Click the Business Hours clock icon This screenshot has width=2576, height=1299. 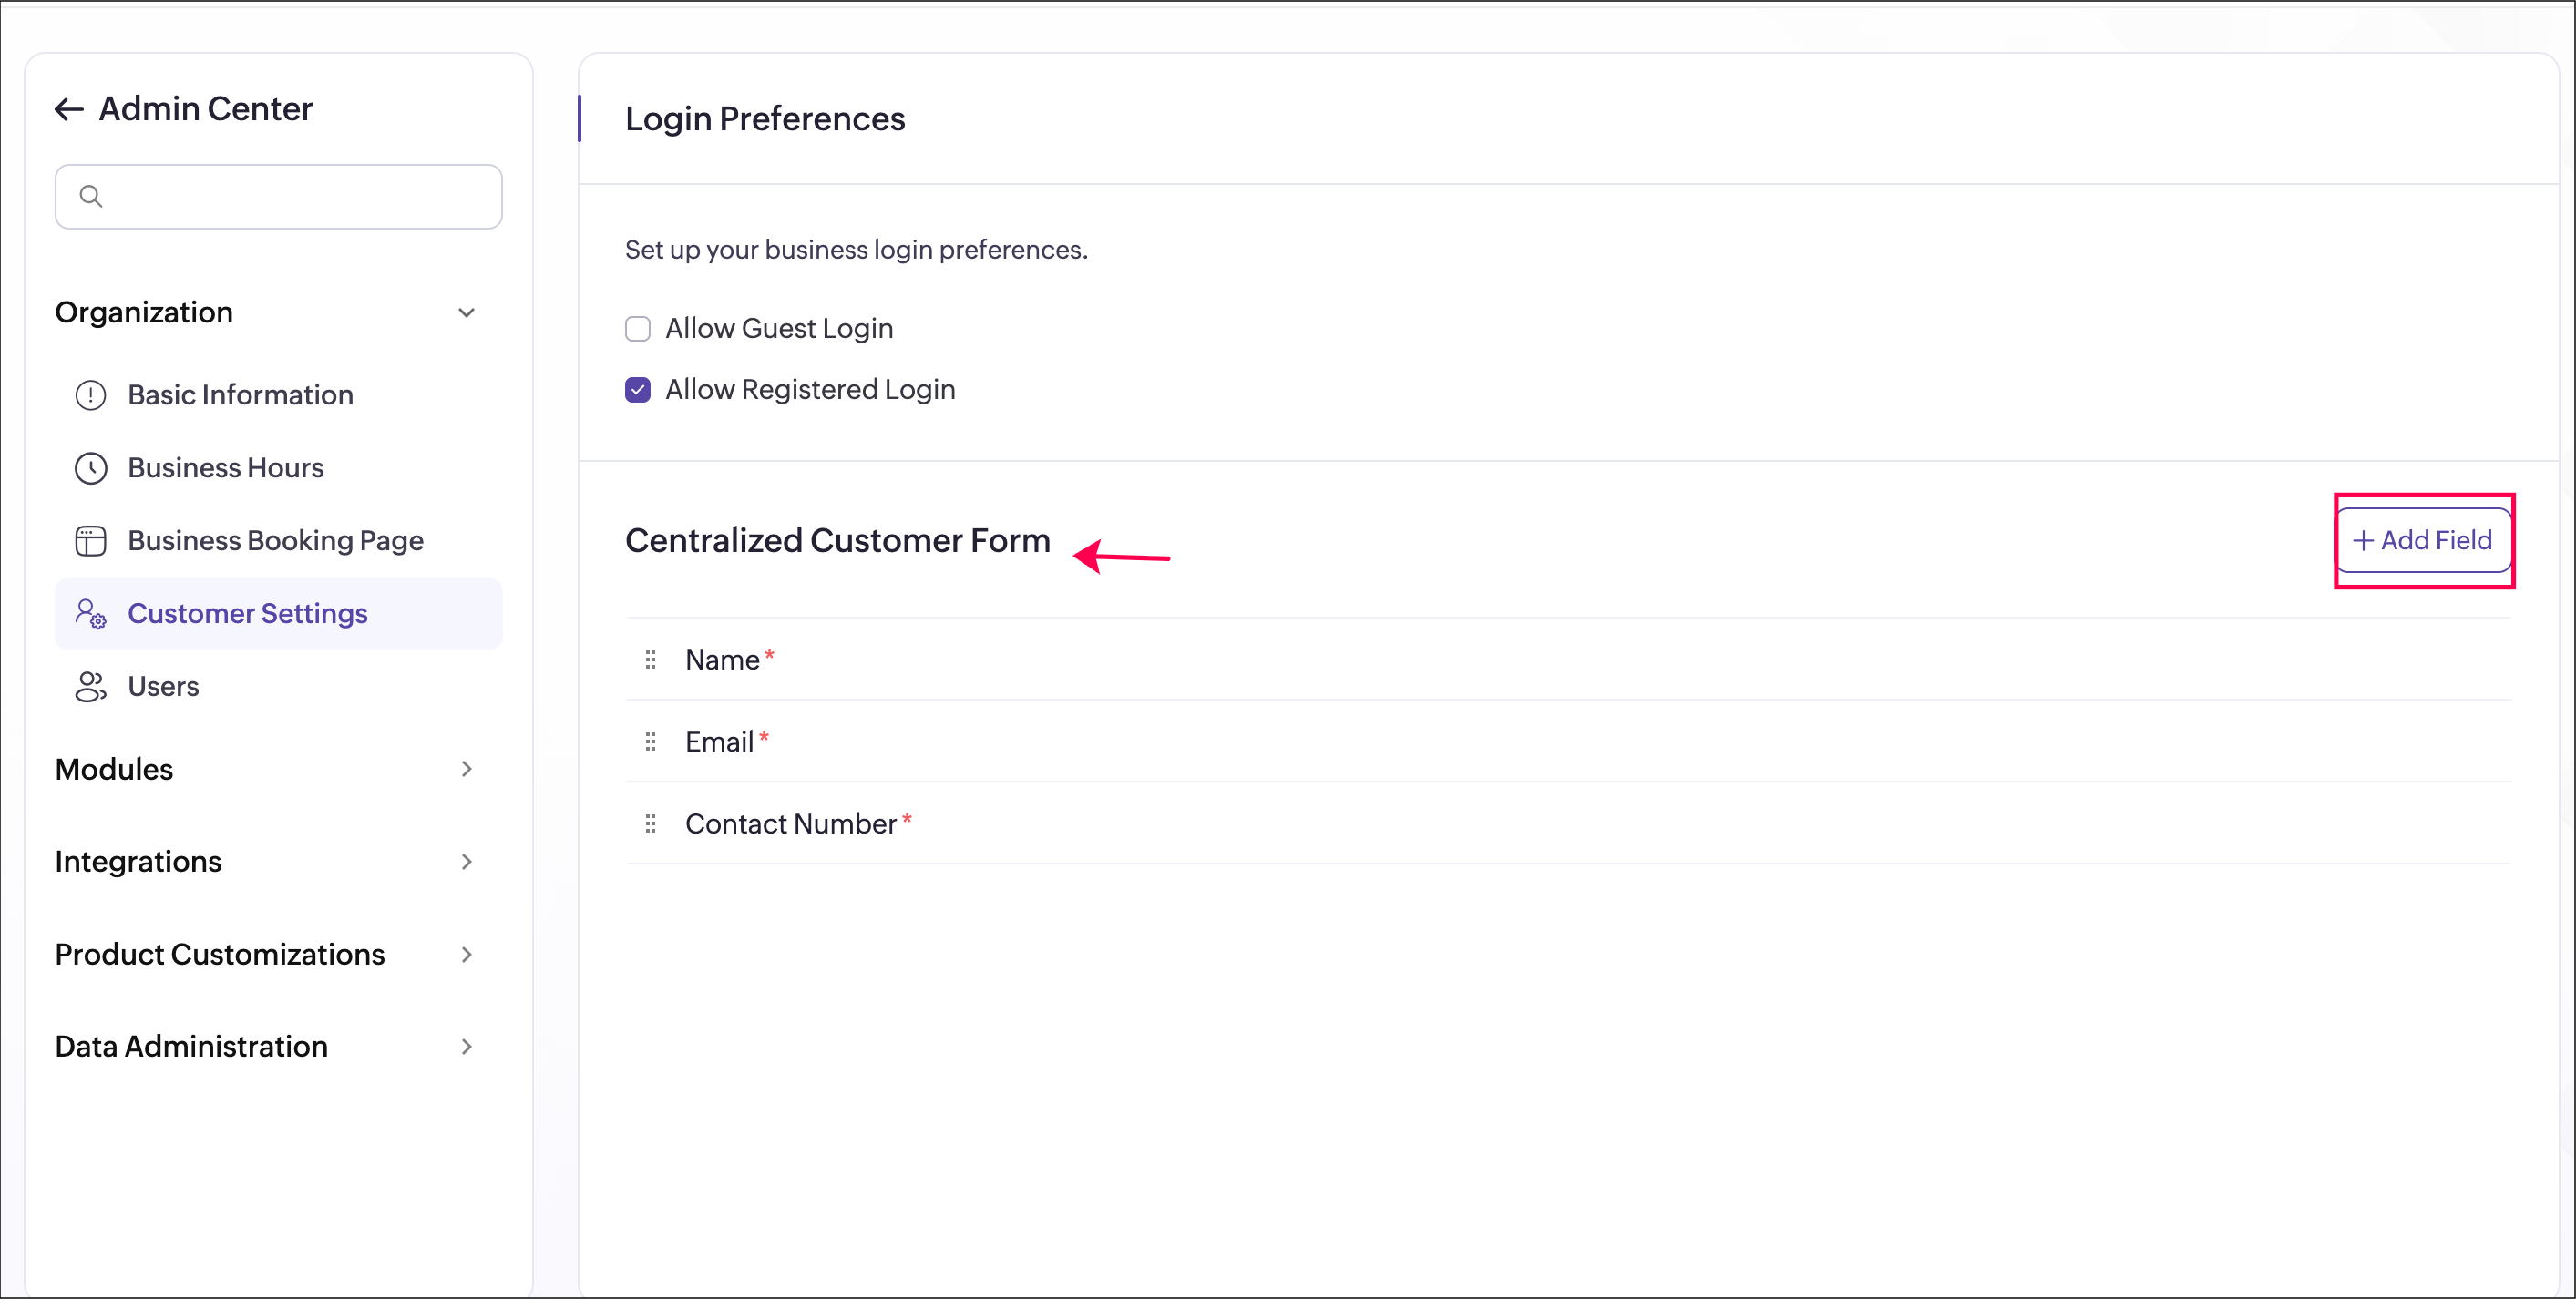[91, 468]
